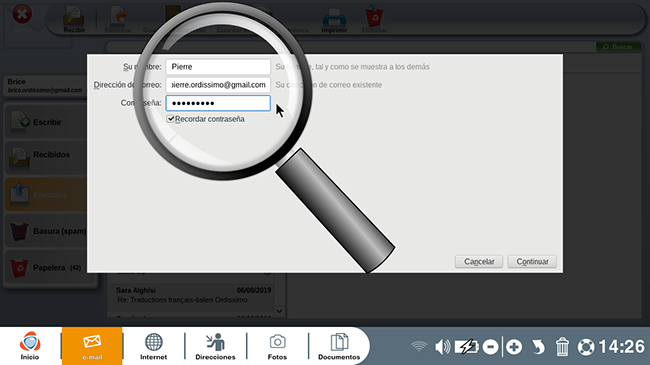This screenshot has height=365, width=650.
Task: Open Fotos from the taskbar
Action: coord(277,346)
